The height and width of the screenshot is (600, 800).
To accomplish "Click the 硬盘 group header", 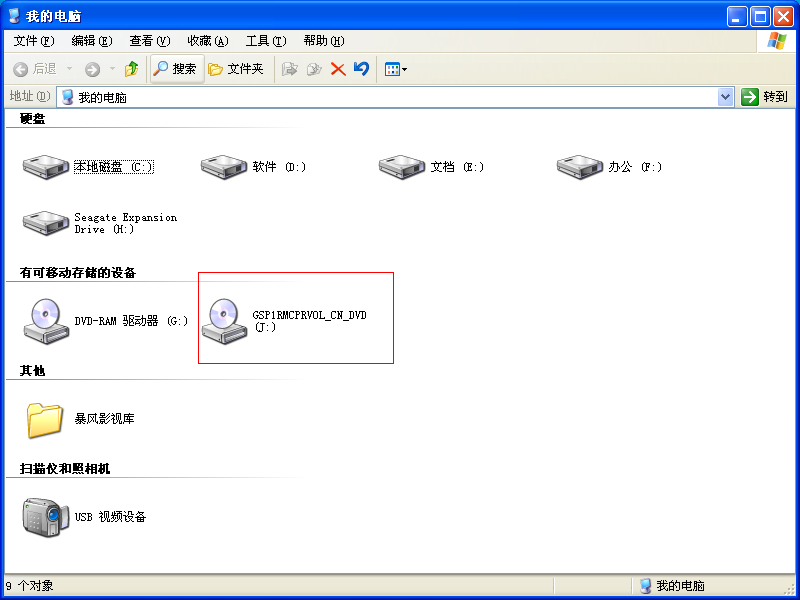I will point(33,119).
